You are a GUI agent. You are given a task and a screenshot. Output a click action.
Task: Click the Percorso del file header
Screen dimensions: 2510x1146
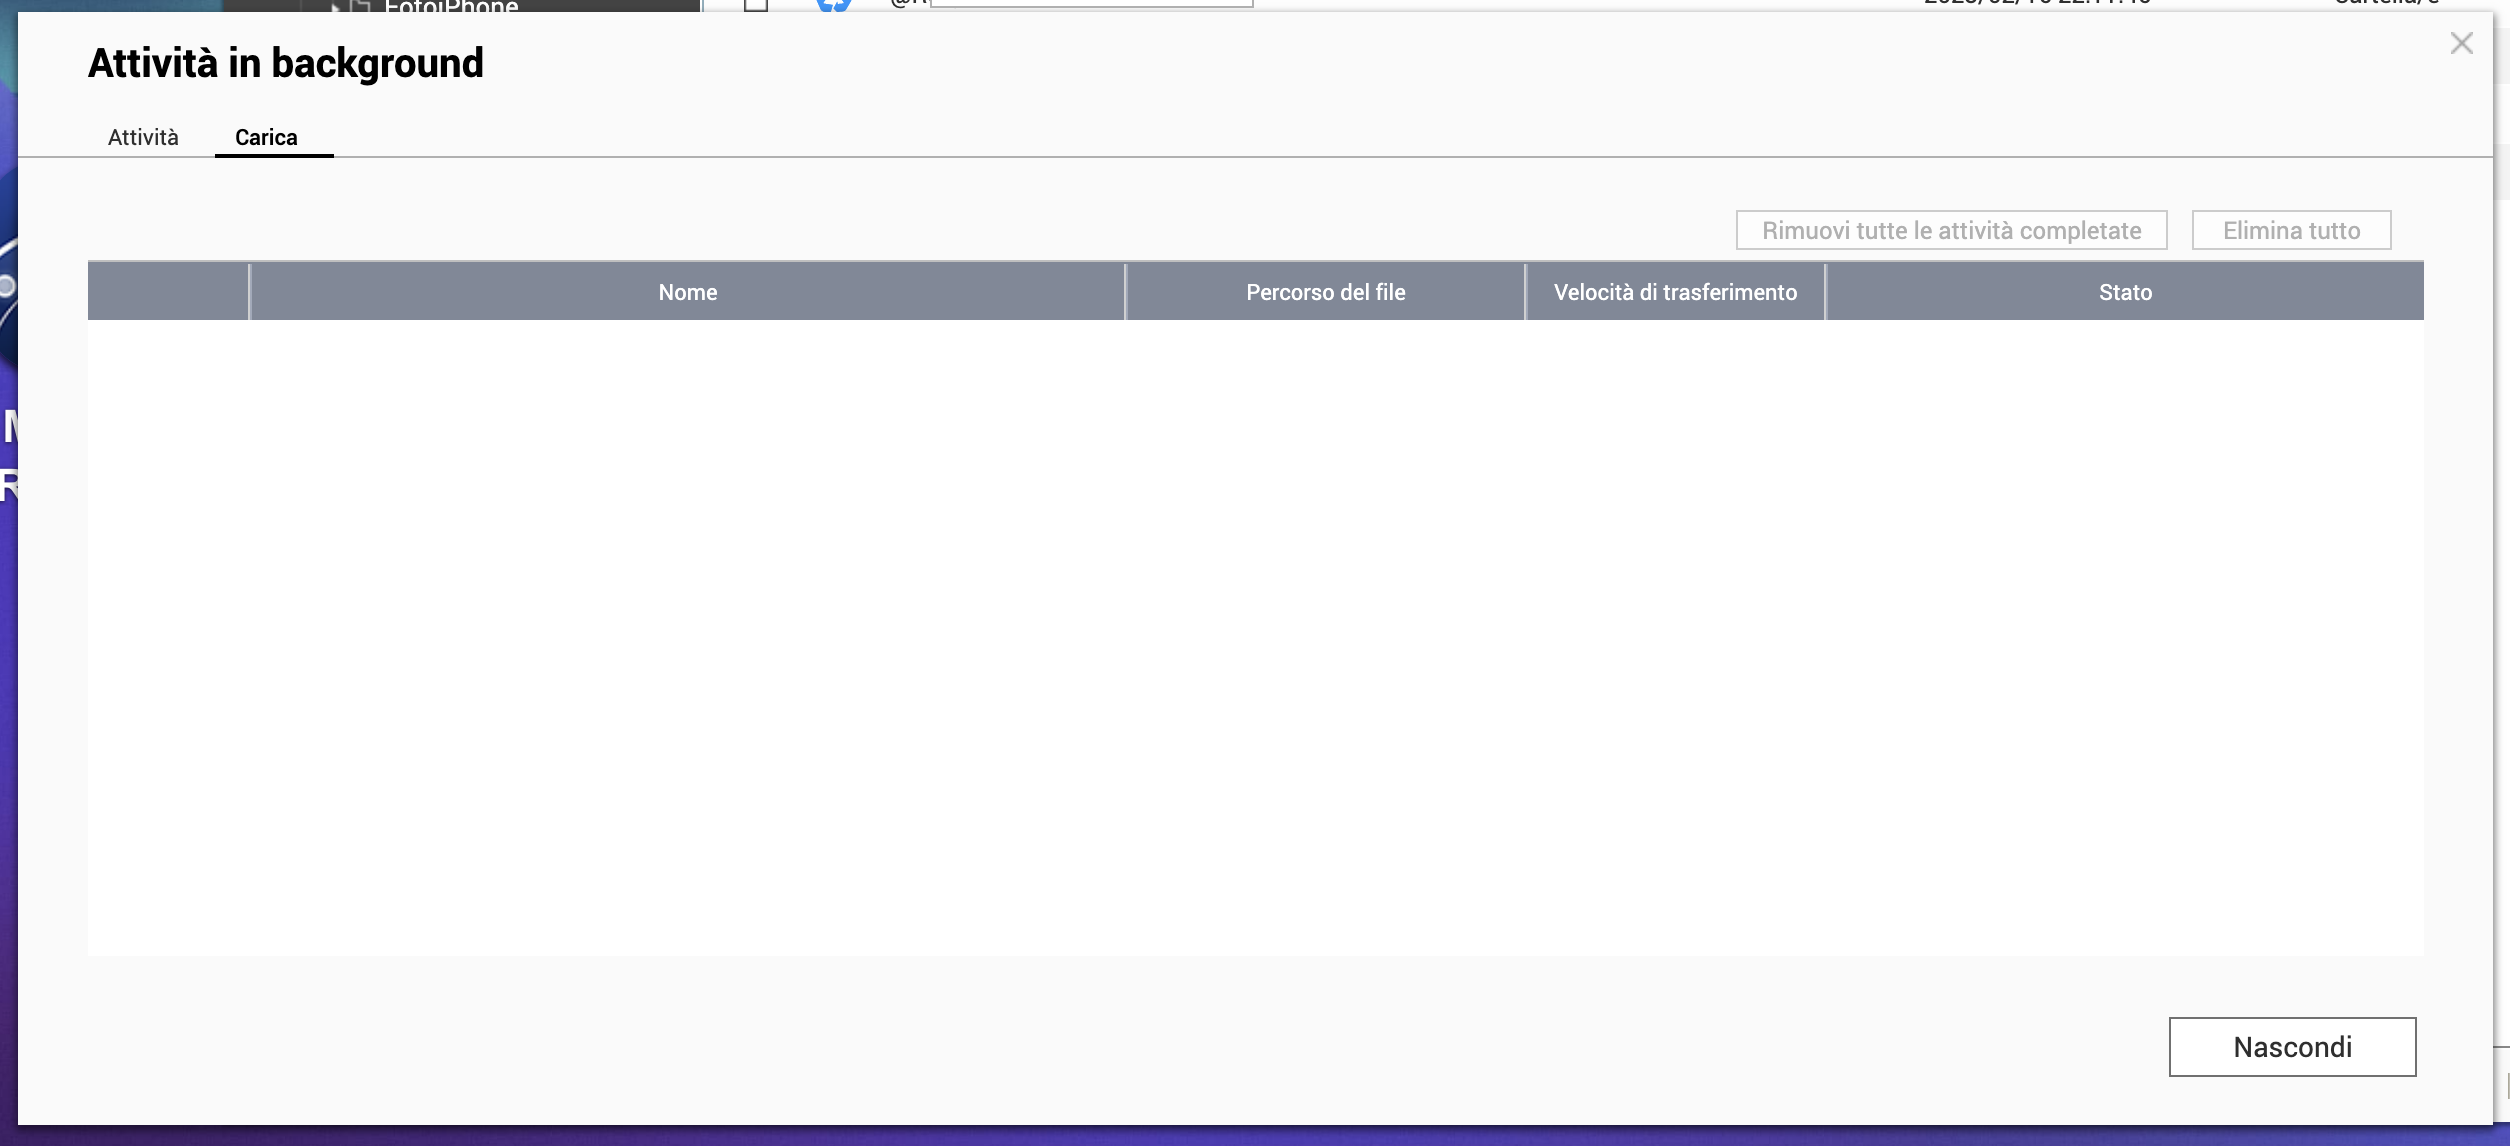click(x=1325, y=292)
